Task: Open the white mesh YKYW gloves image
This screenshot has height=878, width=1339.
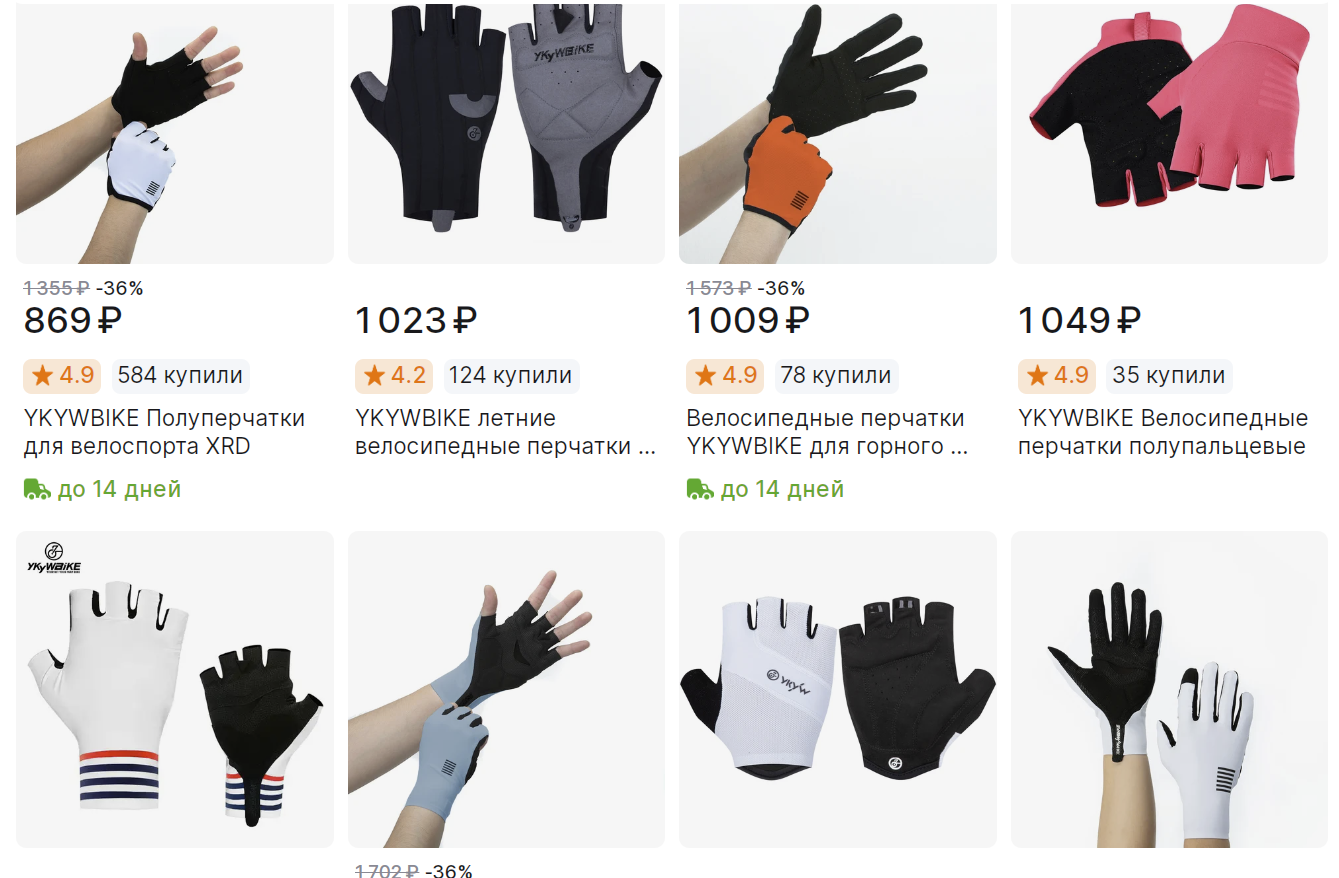Action: (838, 689)
